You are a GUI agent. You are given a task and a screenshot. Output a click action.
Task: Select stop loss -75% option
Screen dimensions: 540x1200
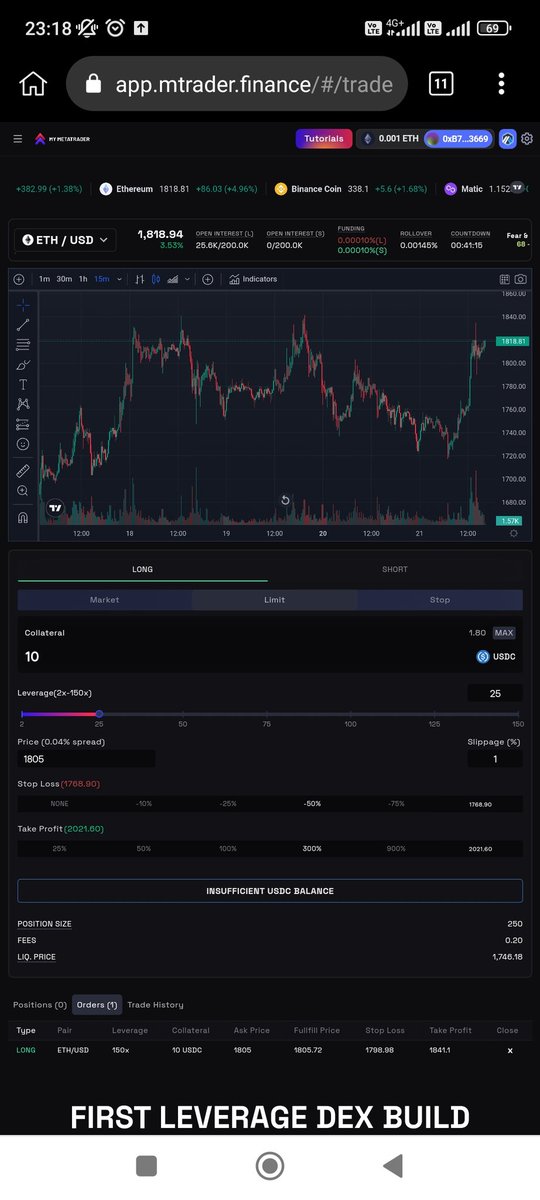point(396,804)
